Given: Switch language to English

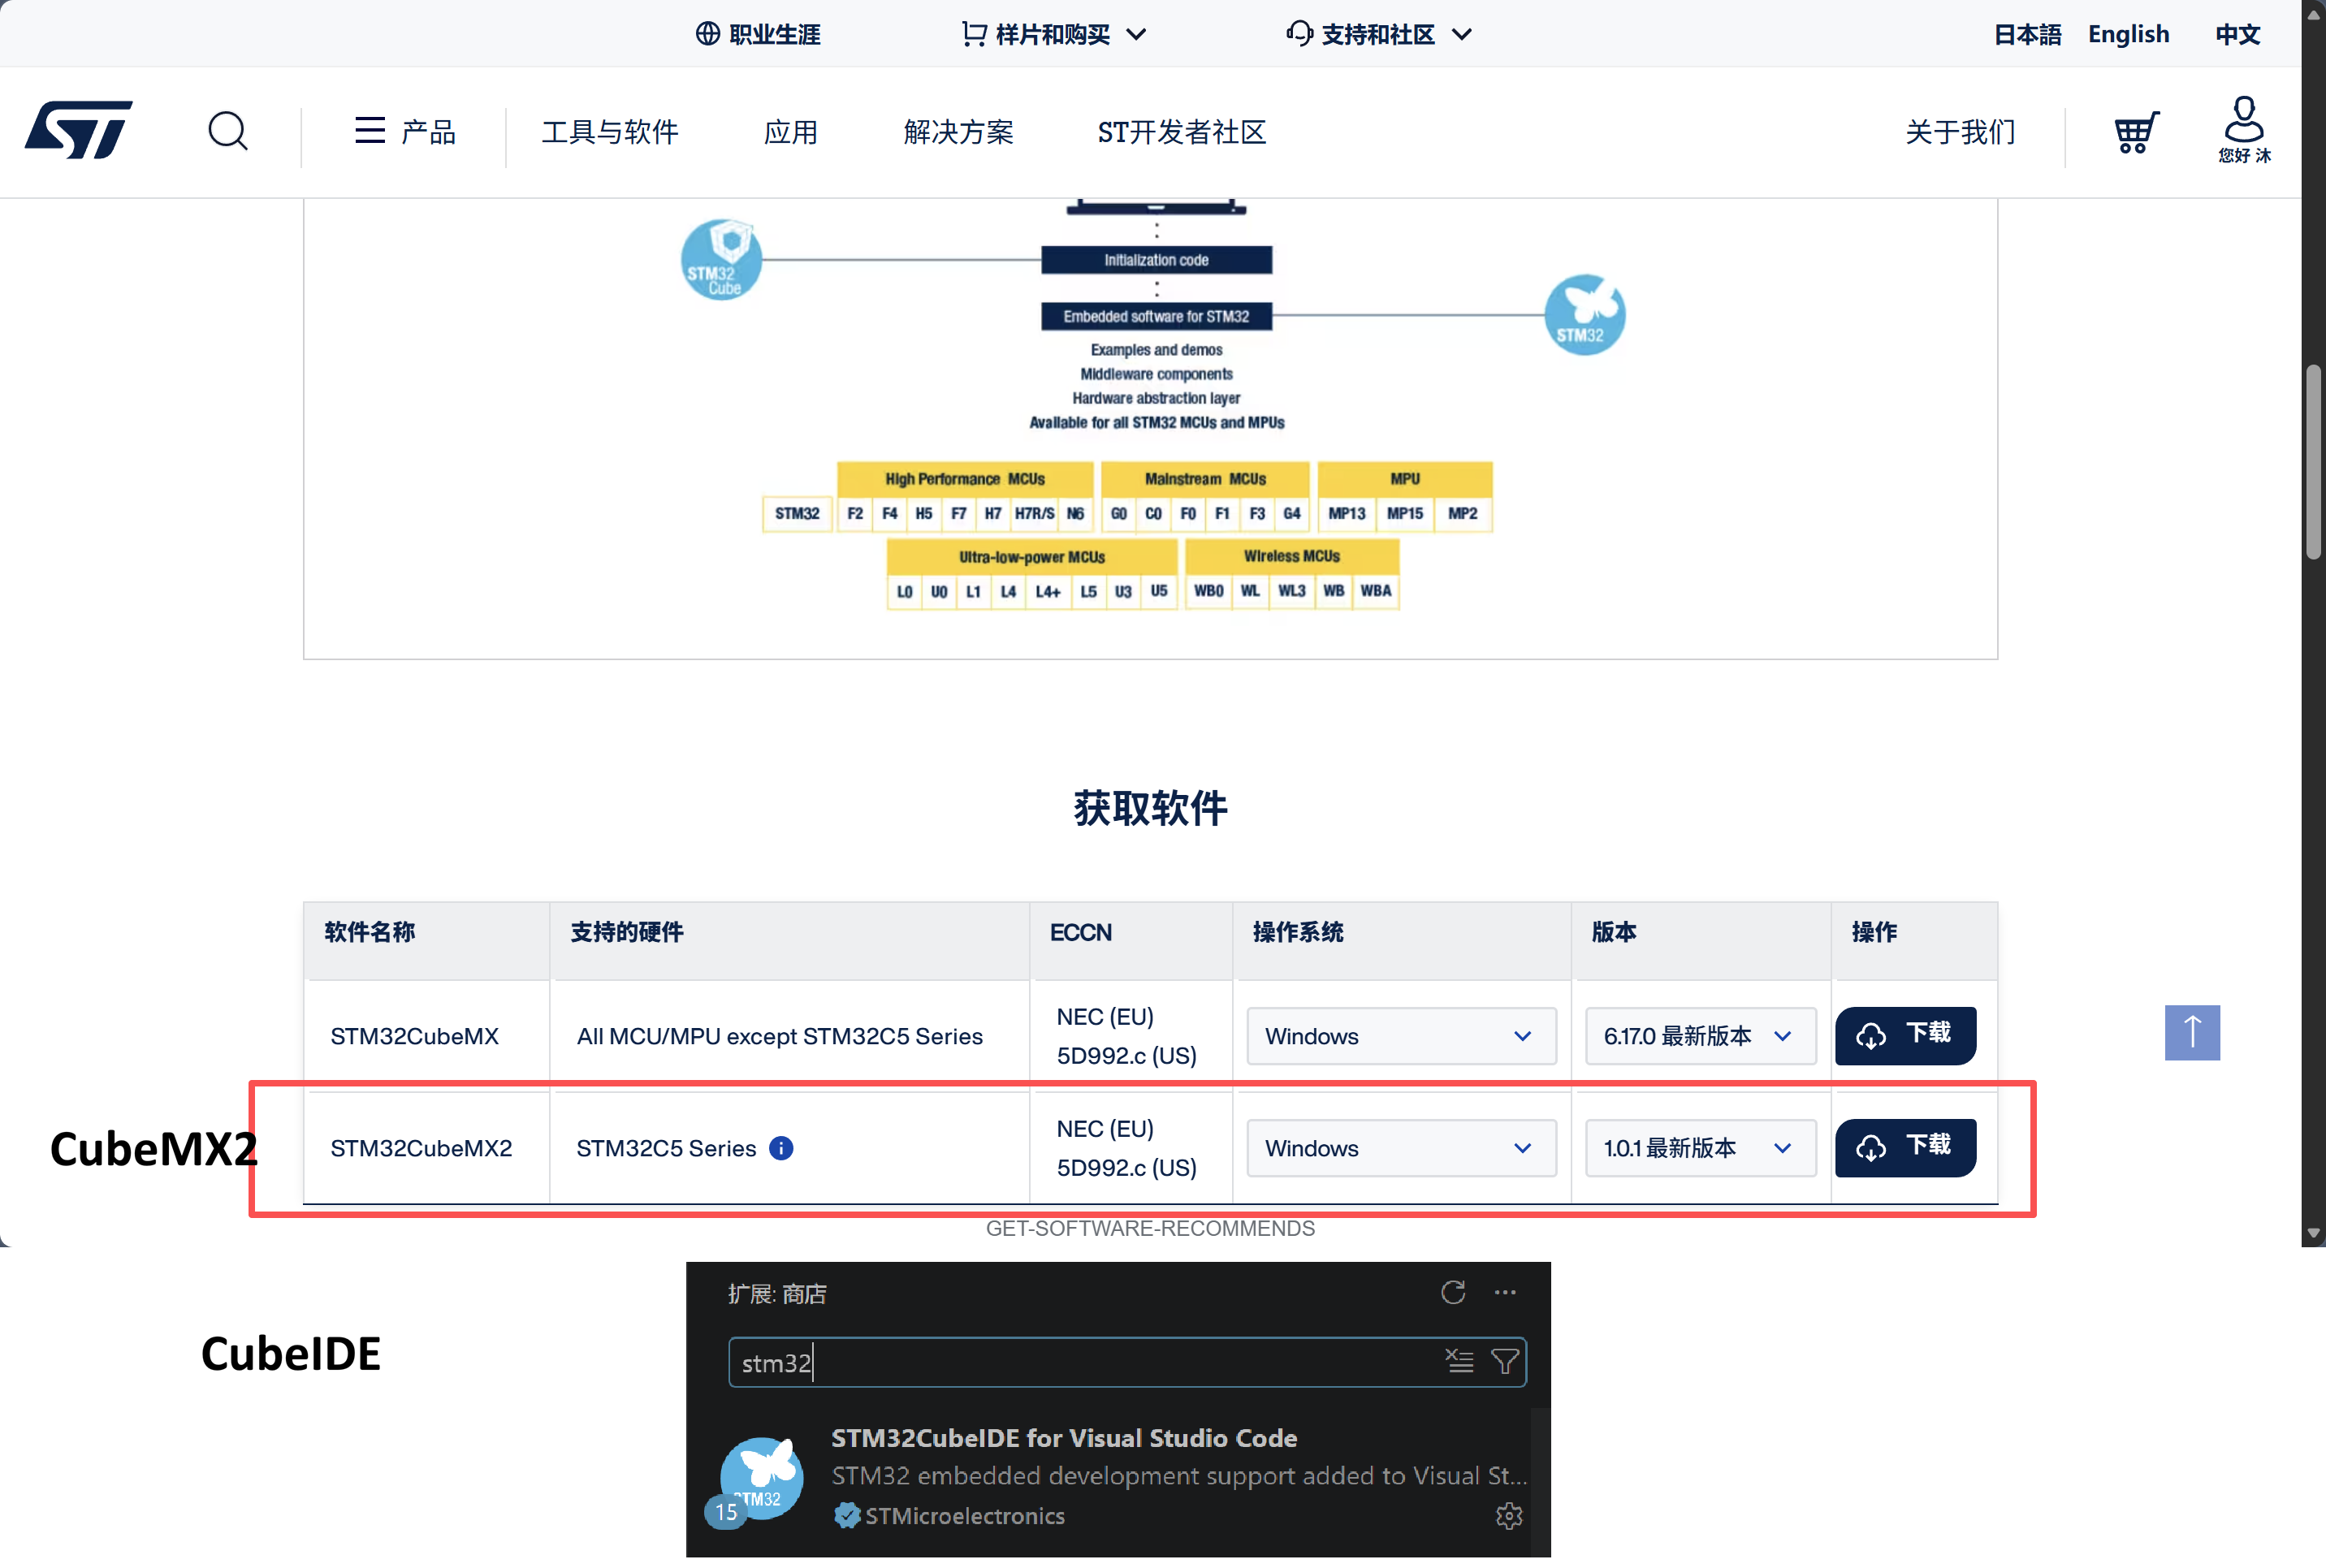Looking at the screenshot, I should click(2129, 34).
